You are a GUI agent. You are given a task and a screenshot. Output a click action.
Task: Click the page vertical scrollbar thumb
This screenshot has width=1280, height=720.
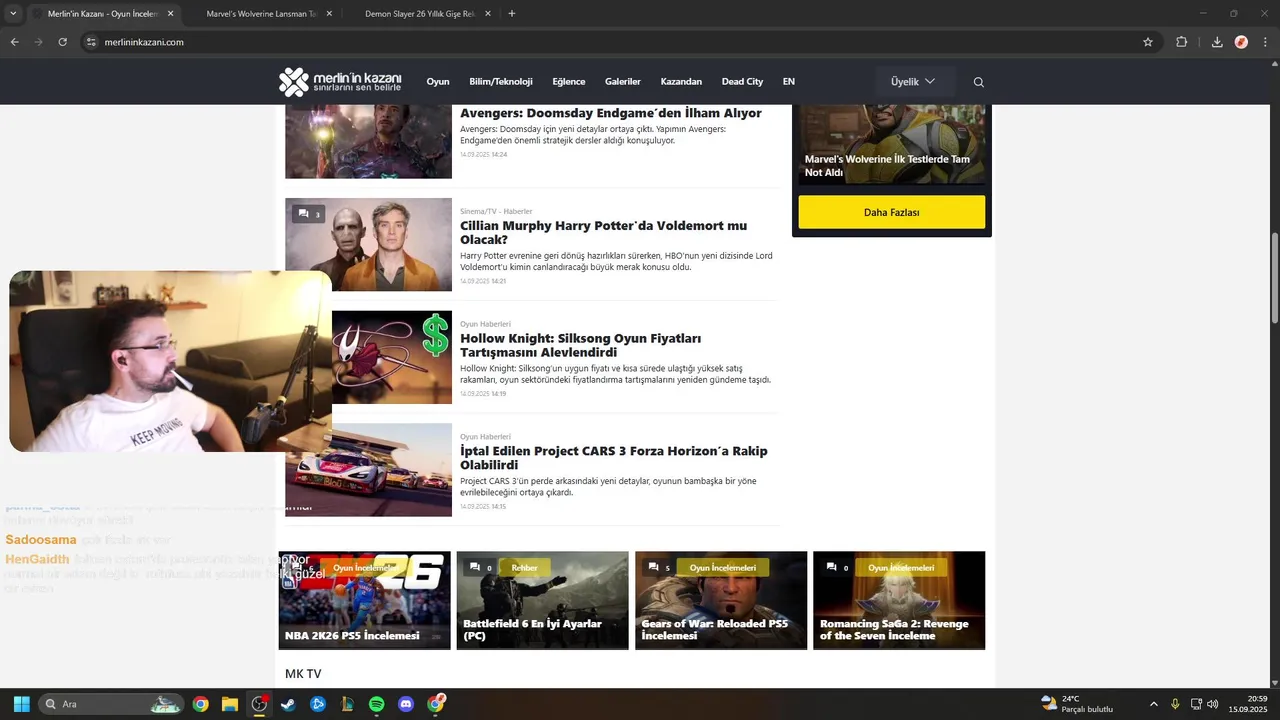[1274, 277]
